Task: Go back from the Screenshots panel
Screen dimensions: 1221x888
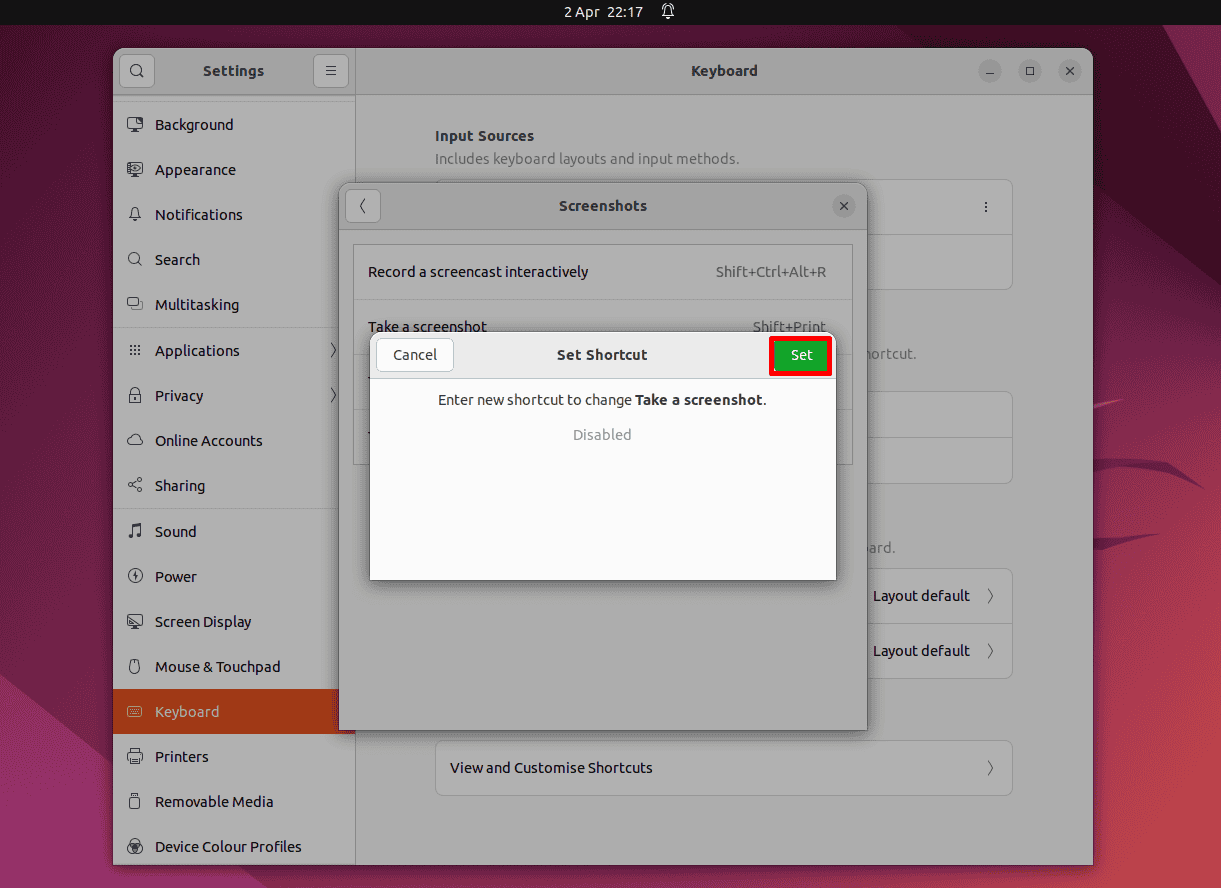Action: [363, 206]
